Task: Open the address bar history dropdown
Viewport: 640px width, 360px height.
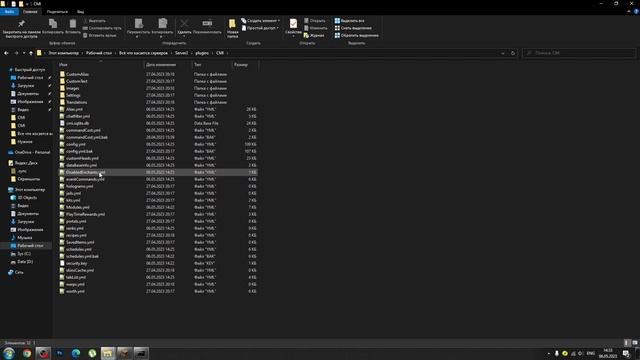Action: [x=502, y=53]
